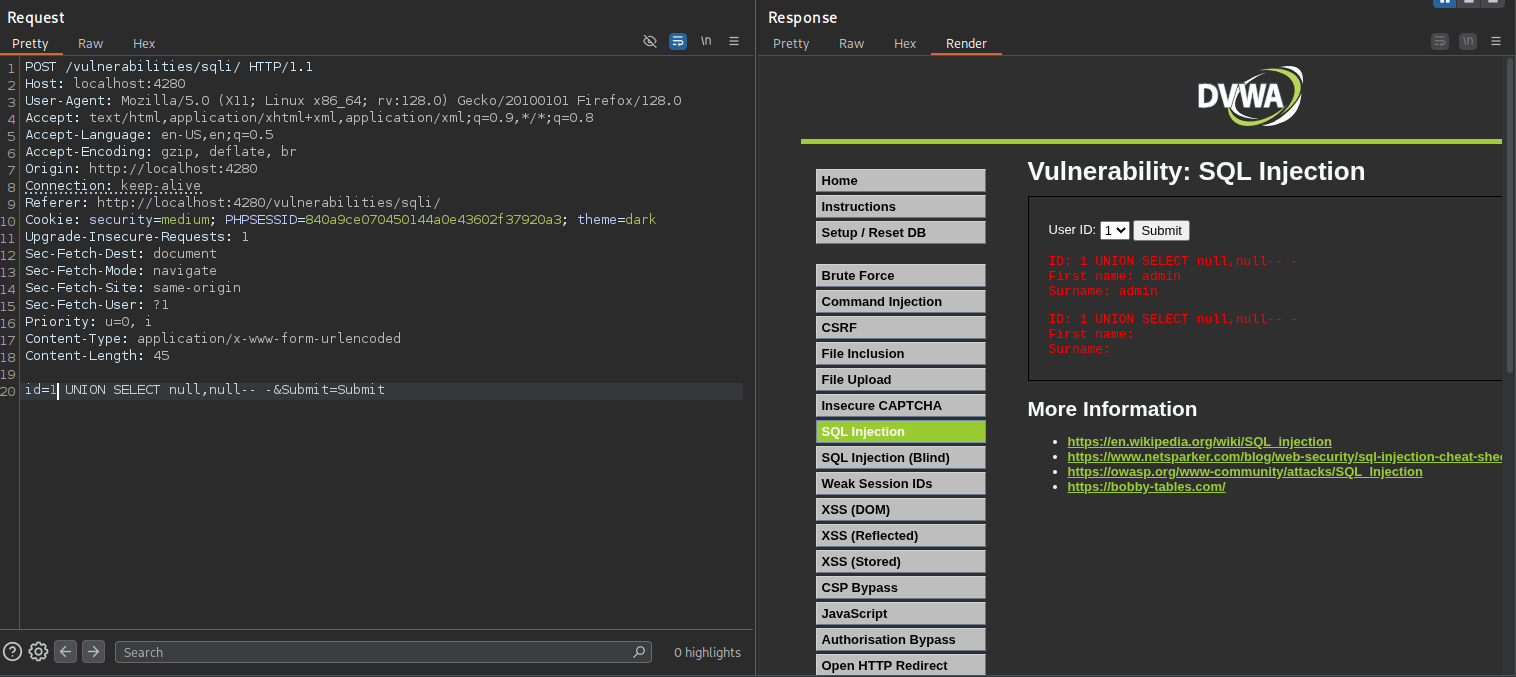This screenshot has height=677, width=1516.
Task: Open the File Upload menu item
Action: [901, 379]
